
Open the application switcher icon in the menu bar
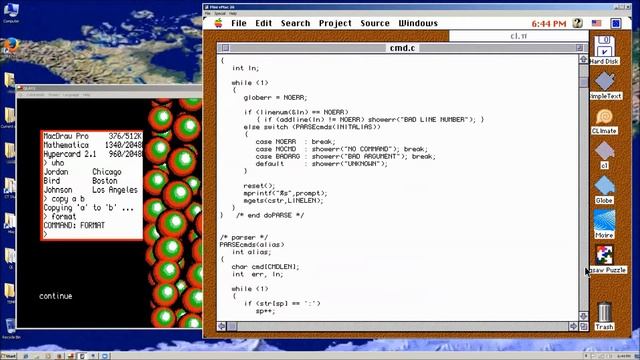click(x=616, y=23)
